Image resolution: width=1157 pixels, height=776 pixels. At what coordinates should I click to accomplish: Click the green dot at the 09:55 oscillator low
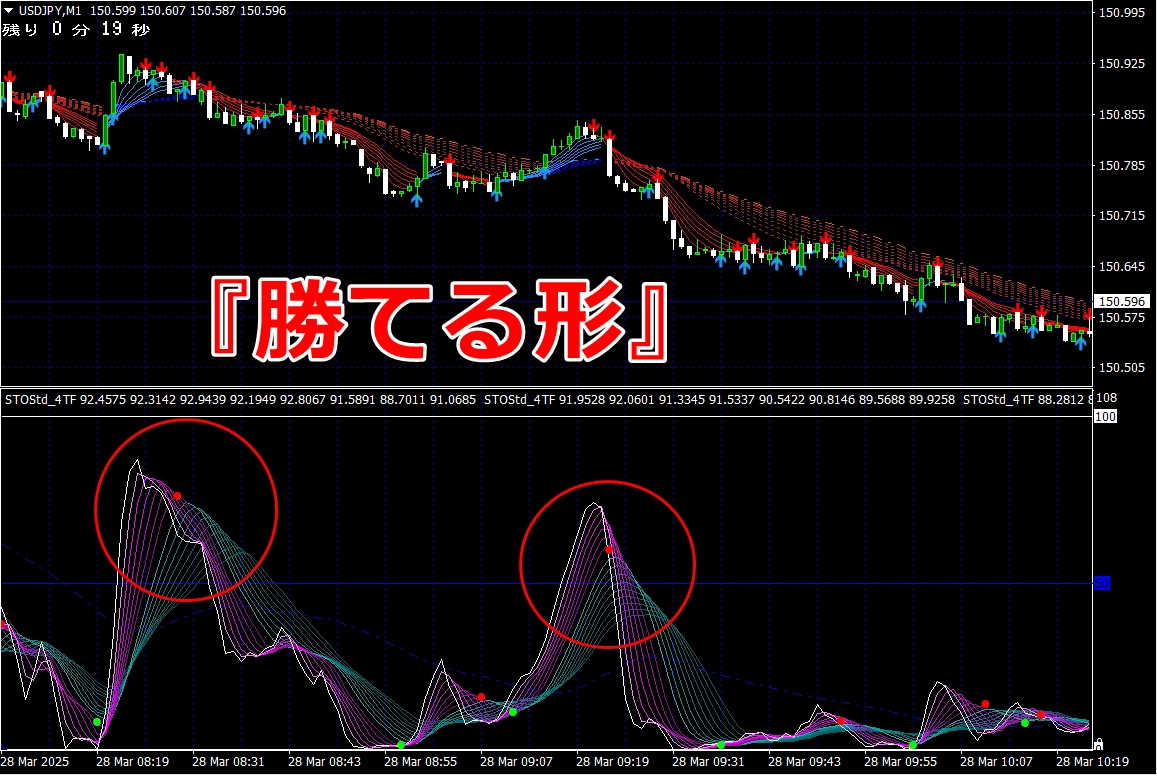coord(913,745)
